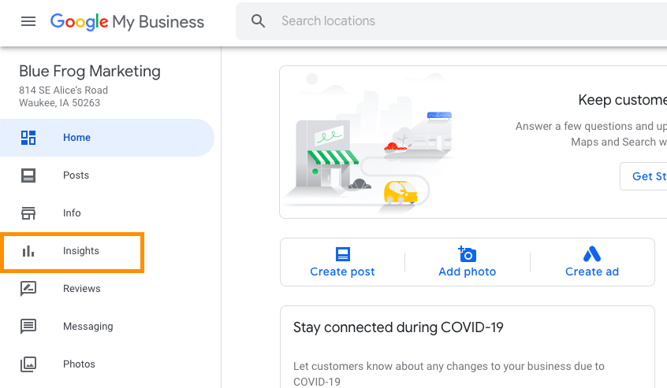Click the Google My Business logo
The height and width of the screenshot is (388, 667).
click(x=127, y=22)
